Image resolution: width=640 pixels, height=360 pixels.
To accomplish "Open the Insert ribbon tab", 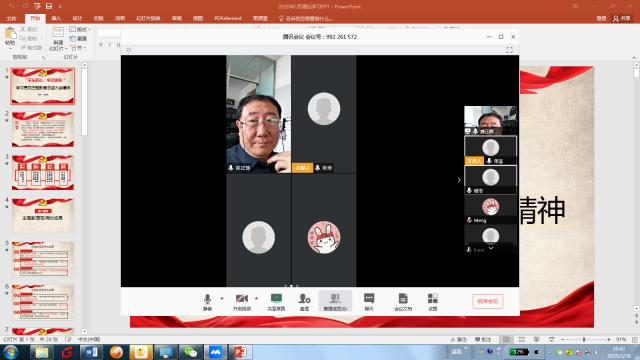I will (x=56, y=18).
